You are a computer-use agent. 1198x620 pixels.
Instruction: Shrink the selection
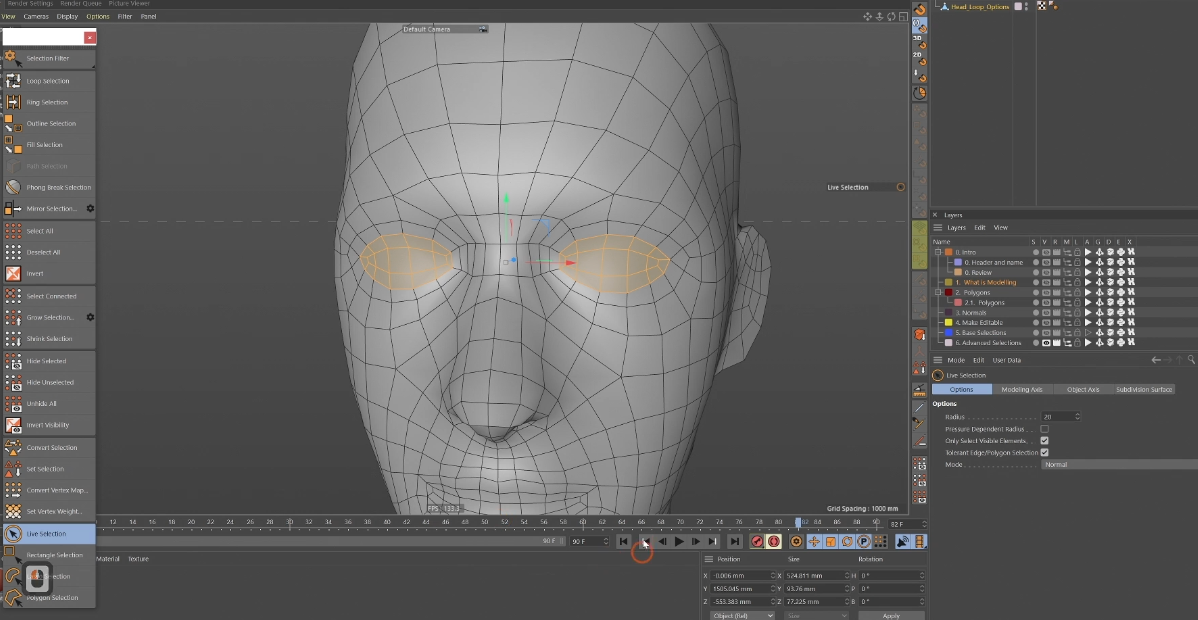(49, 339)
